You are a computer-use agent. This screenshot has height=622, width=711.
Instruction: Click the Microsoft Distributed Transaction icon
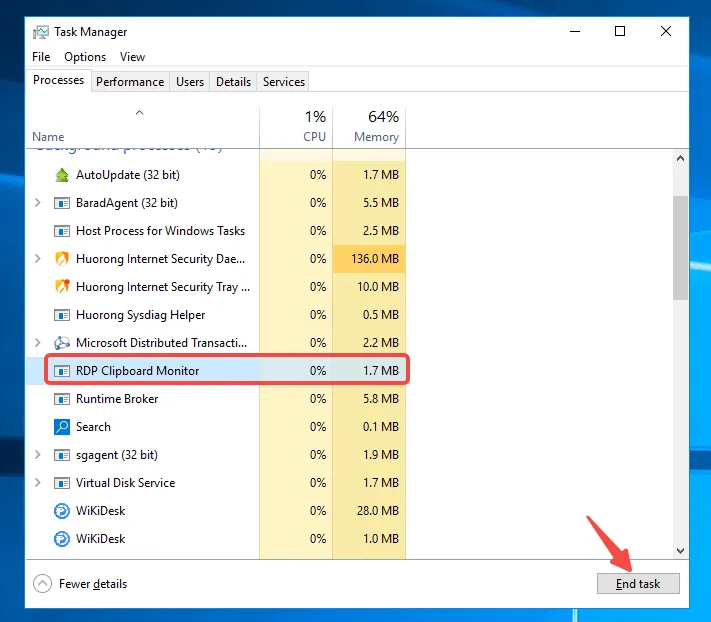click(62, 343)
